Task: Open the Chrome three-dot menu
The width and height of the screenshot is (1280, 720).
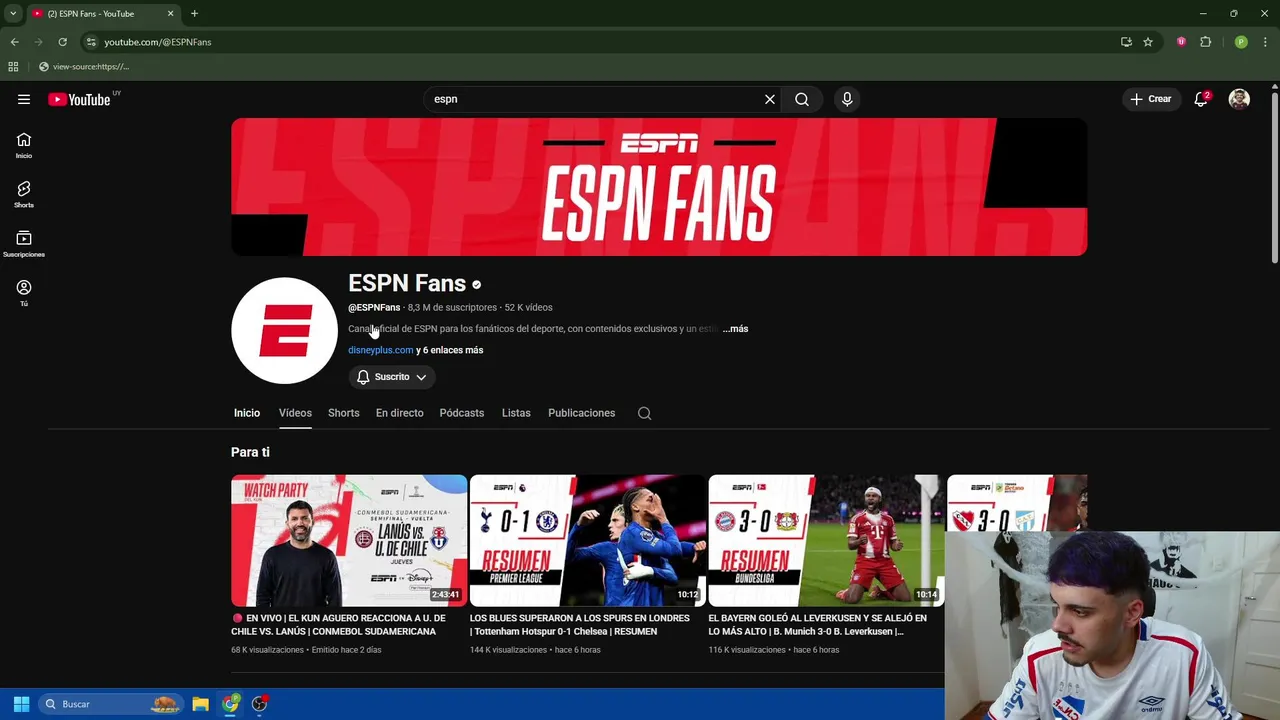Action: (1265, 42)
